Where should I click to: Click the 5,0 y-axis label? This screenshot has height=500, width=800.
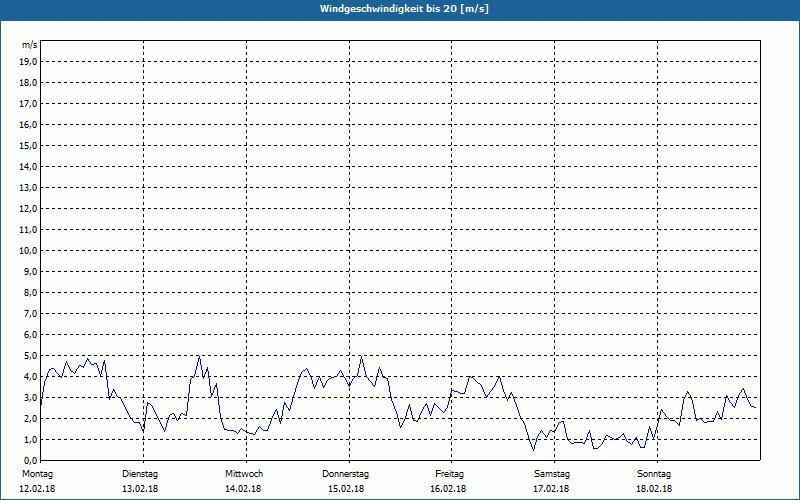[30, 356]
